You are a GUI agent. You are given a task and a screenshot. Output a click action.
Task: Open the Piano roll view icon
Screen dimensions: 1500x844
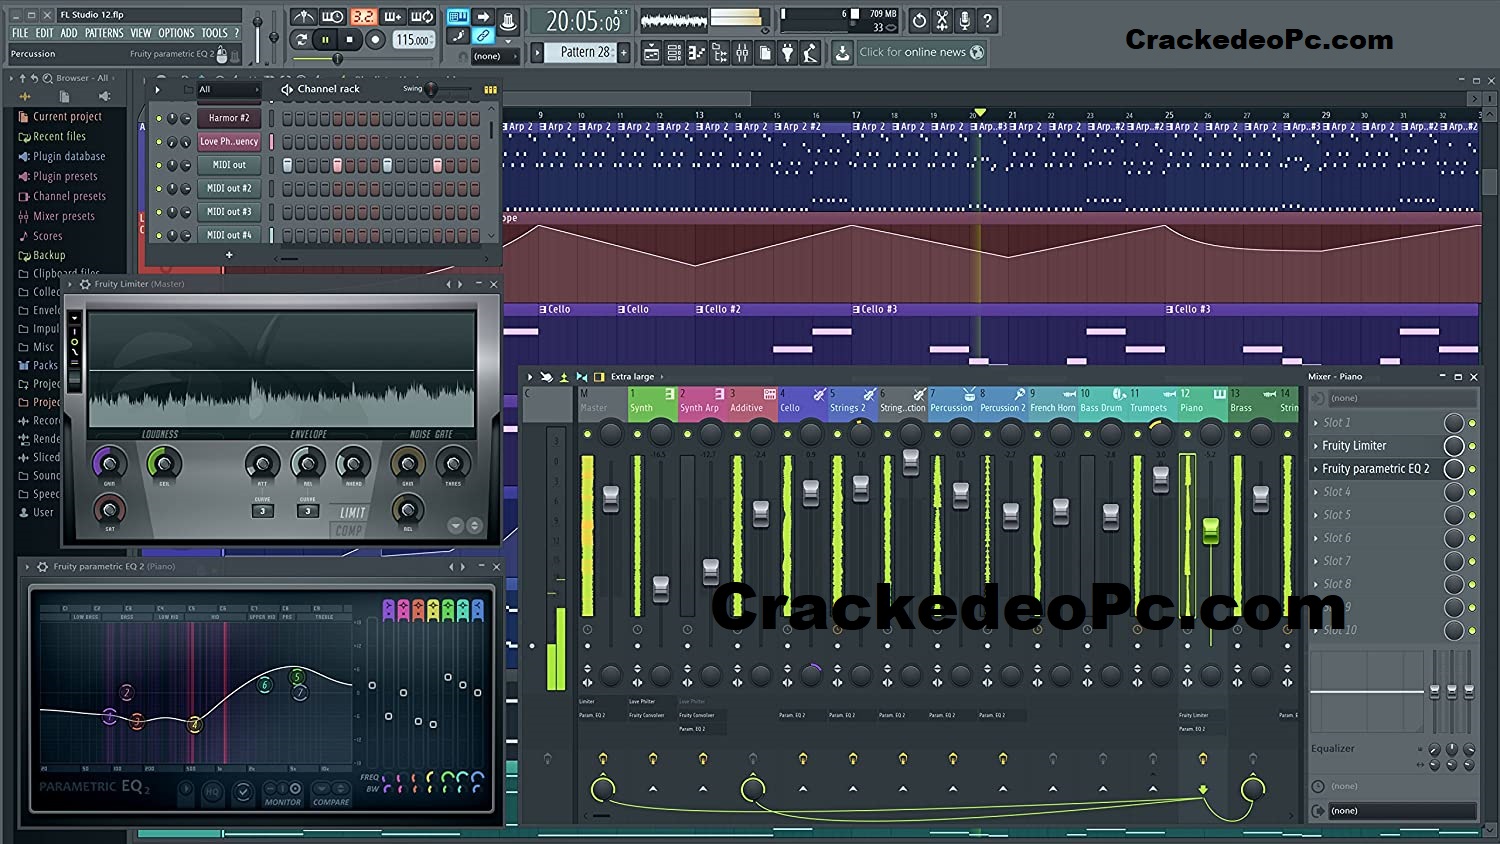click(697, 52)
